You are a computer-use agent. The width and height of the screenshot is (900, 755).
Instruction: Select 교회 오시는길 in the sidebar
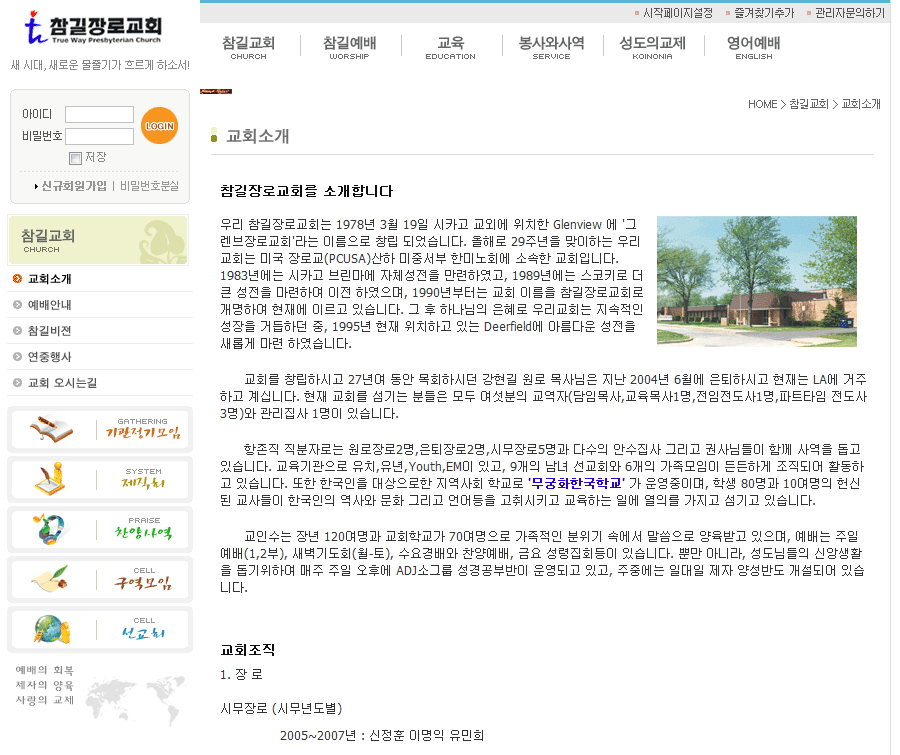(62, 383)
